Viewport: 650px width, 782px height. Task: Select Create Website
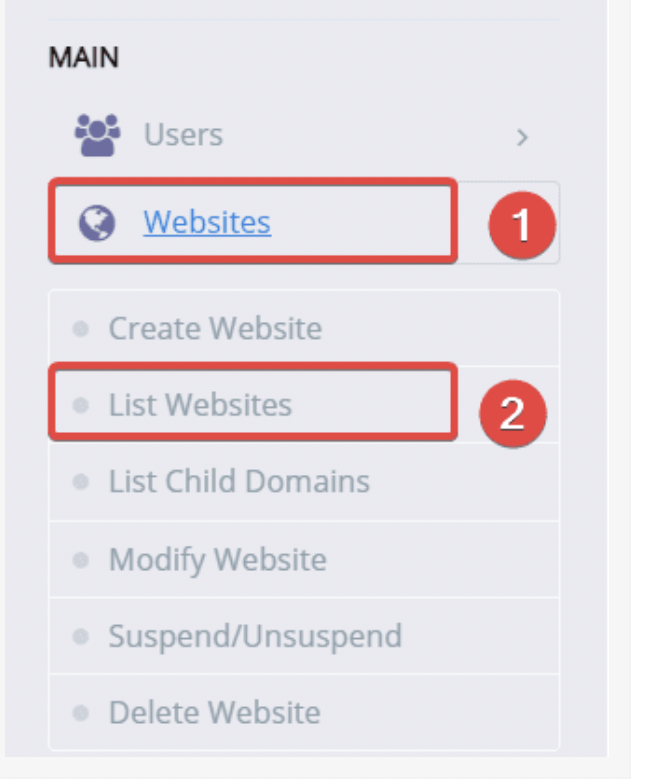point(215,329)
